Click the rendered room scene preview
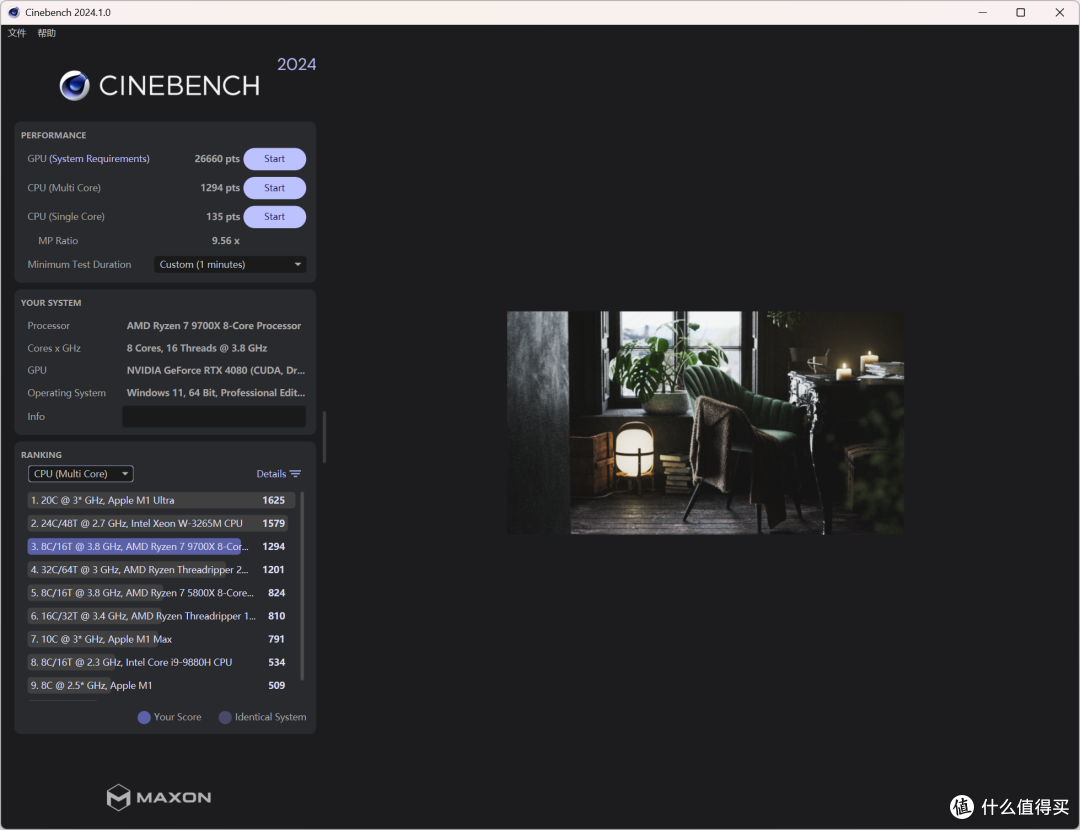1080x830 pixels. (705, 422)
